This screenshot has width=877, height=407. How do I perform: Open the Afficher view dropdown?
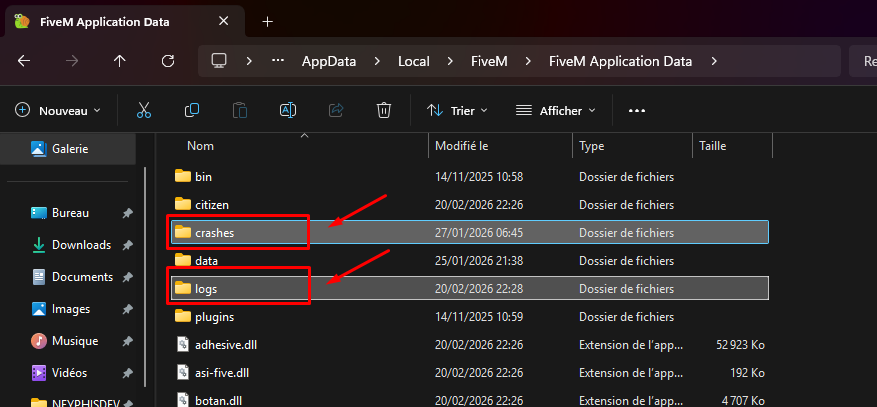coord(555,110)
